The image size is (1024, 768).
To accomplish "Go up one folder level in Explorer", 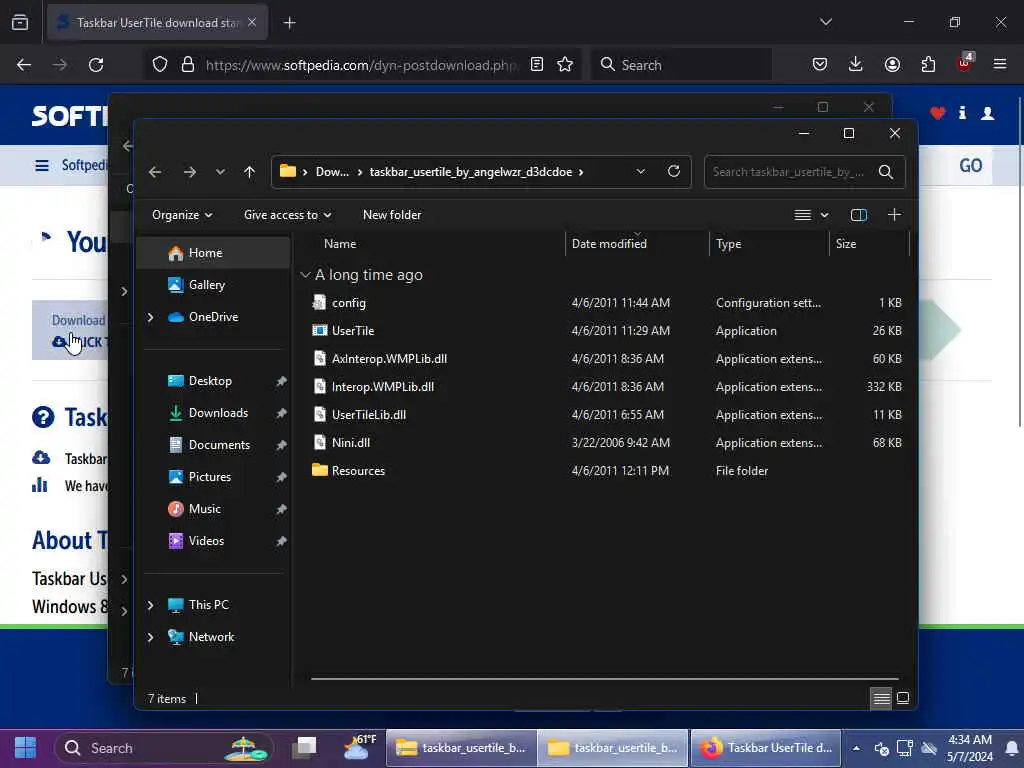I will click(x=249, y=172).
